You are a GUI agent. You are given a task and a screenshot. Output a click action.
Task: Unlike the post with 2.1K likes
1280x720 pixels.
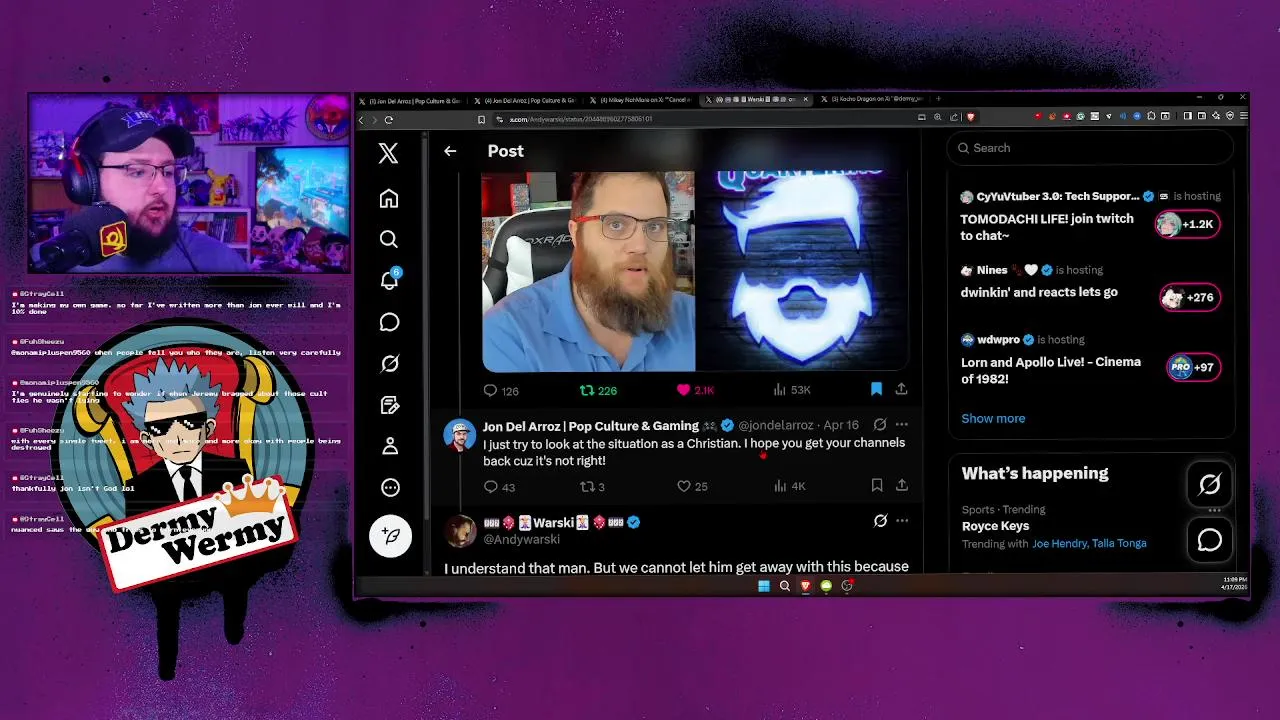coord(695,390)
